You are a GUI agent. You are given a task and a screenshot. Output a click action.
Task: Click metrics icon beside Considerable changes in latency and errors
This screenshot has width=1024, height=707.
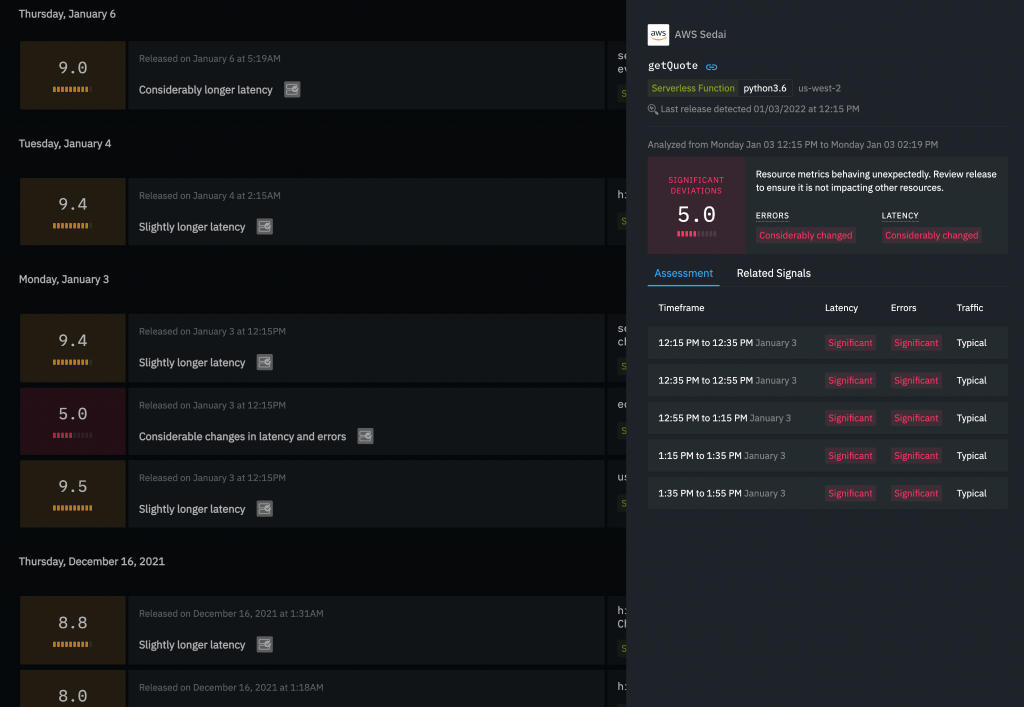[365, 437]
